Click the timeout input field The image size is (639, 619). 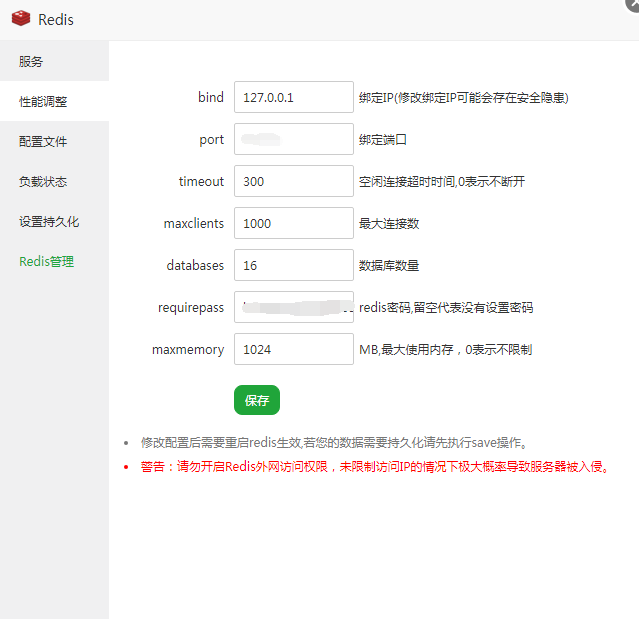[293, 181]
